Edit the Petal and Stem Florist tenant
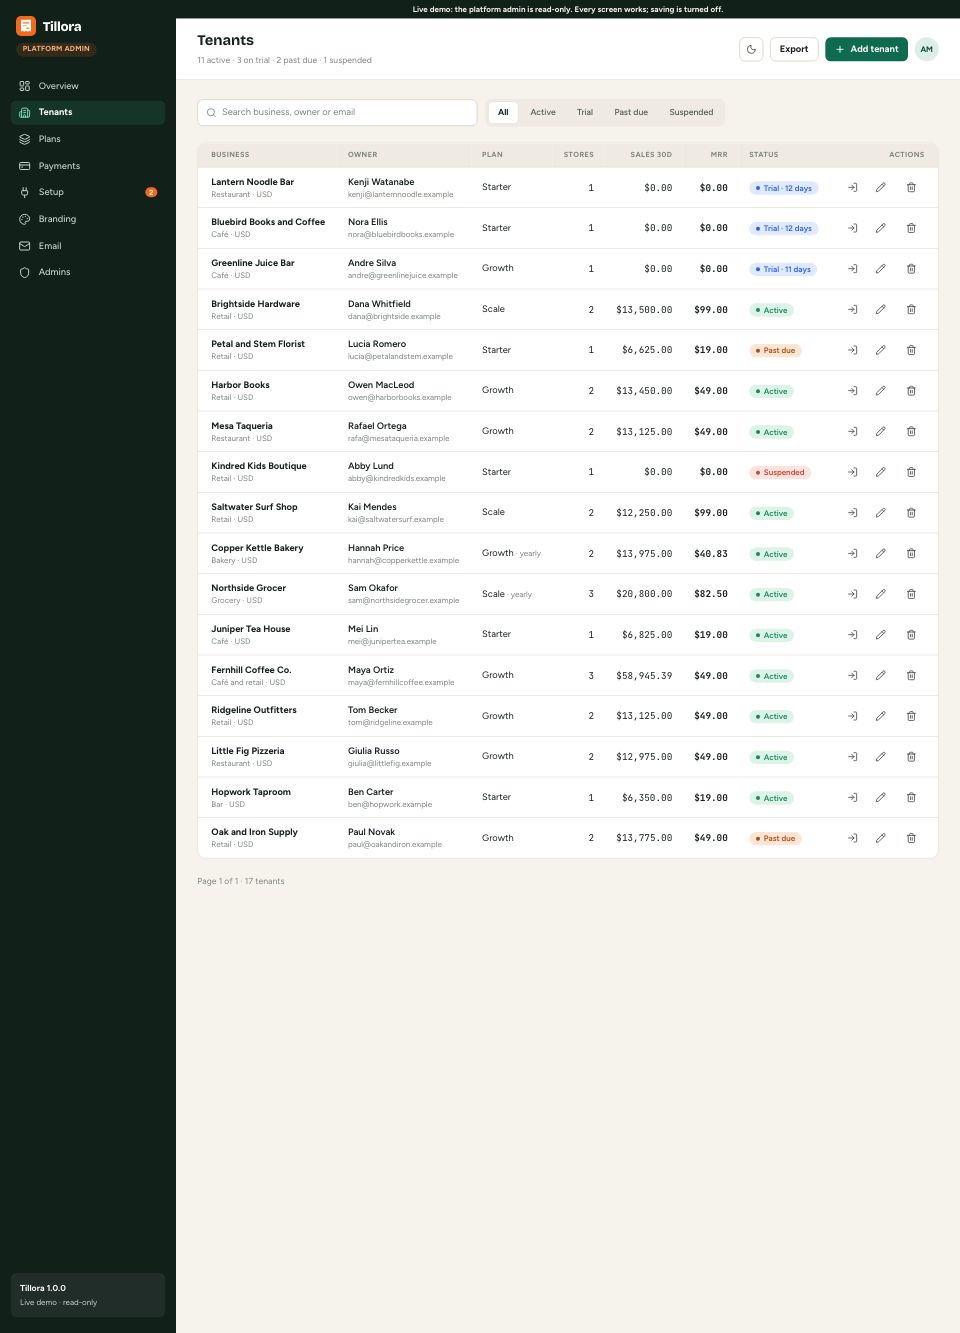This screenshot has width=960, height=1333. 881,350
